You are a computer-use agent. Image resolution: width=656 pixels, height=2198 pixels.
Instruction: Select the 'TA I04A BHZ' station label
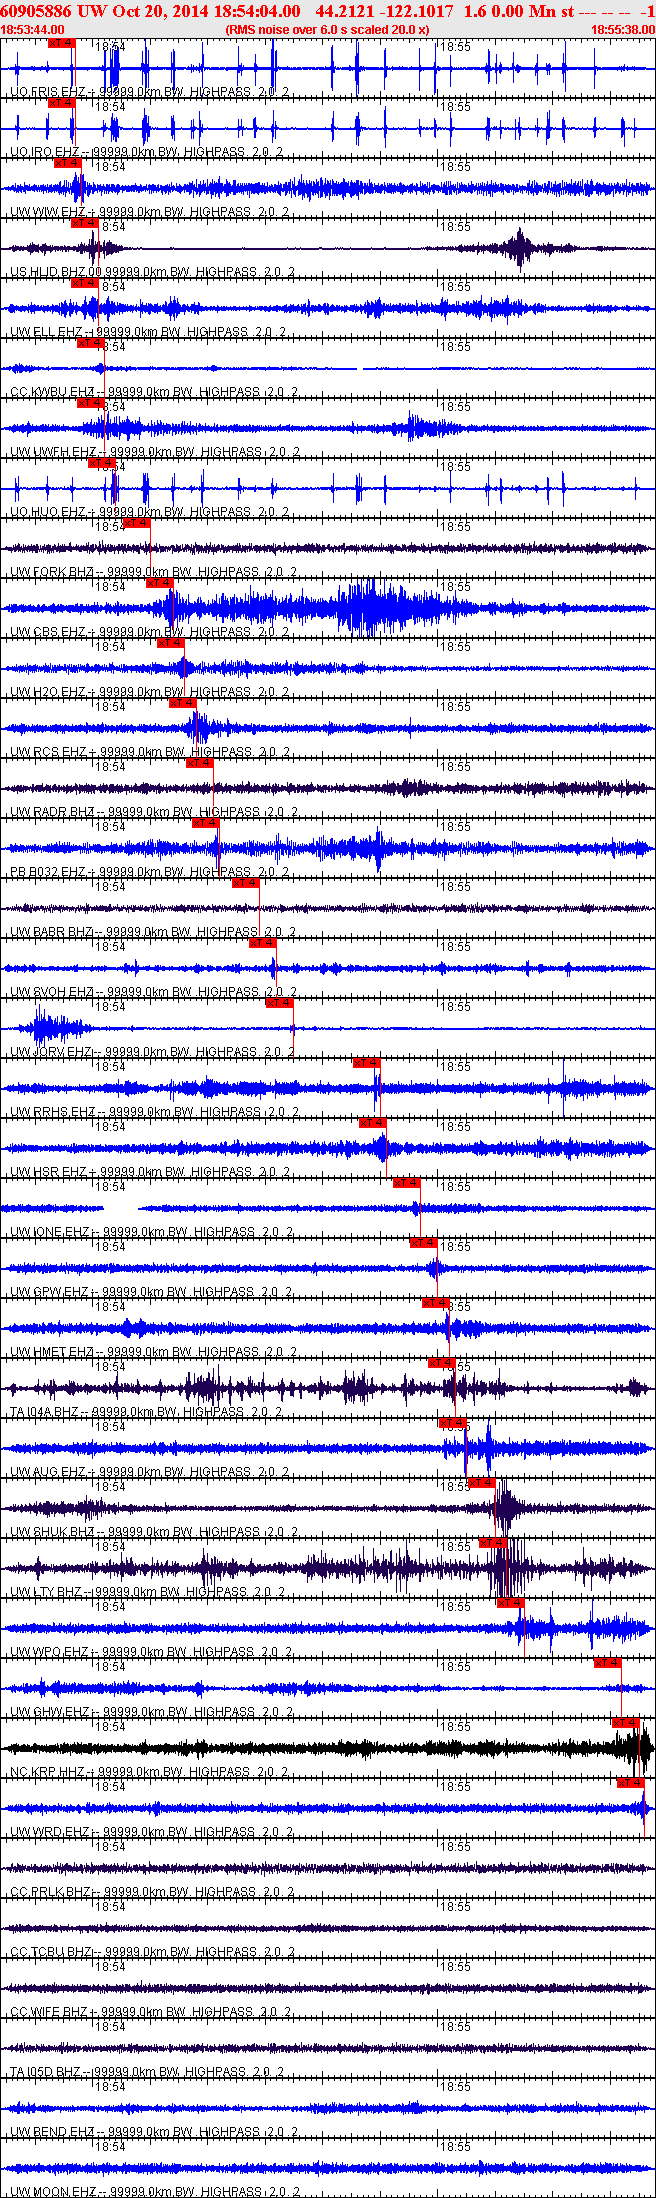[x=44, y=1412]
